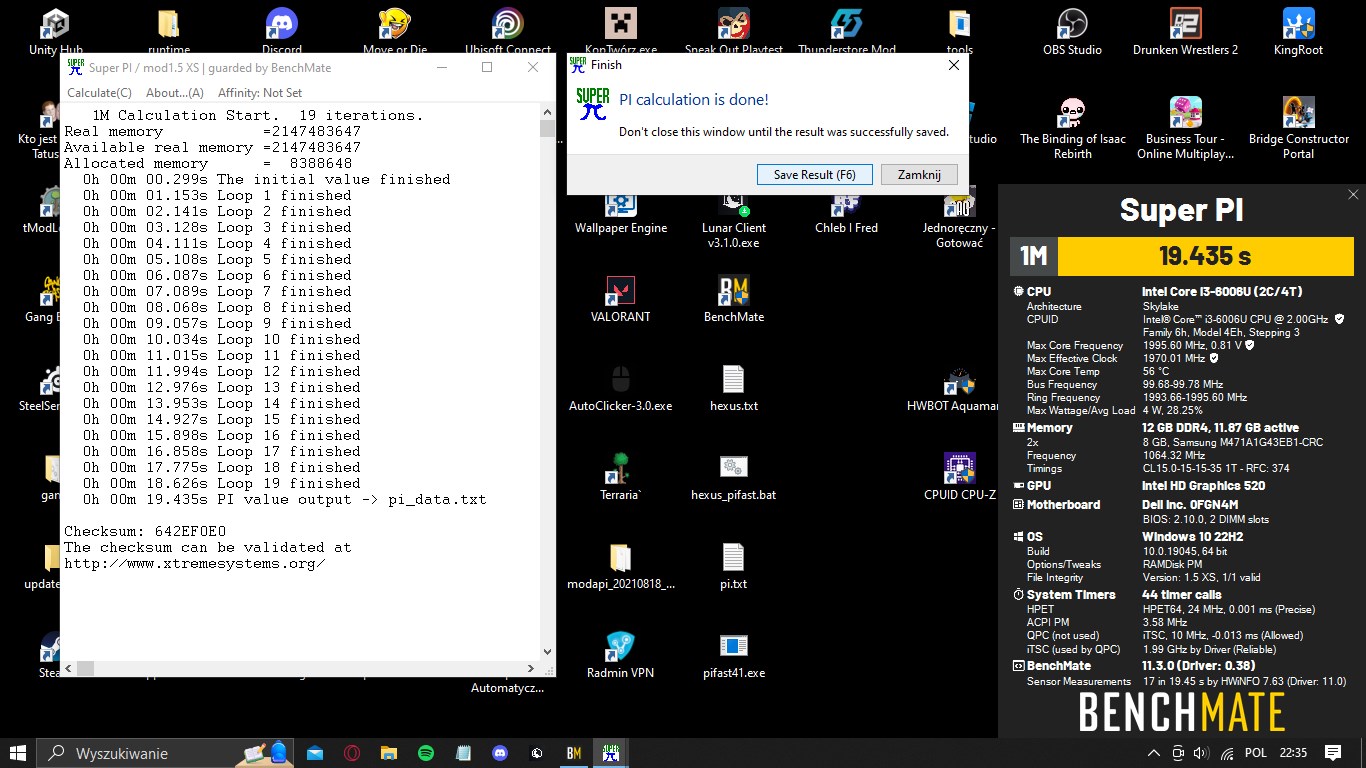This screenshot has height=768, width=1366.
Task: Open the Move or Die game icon
Action: (x=395, y=30)
